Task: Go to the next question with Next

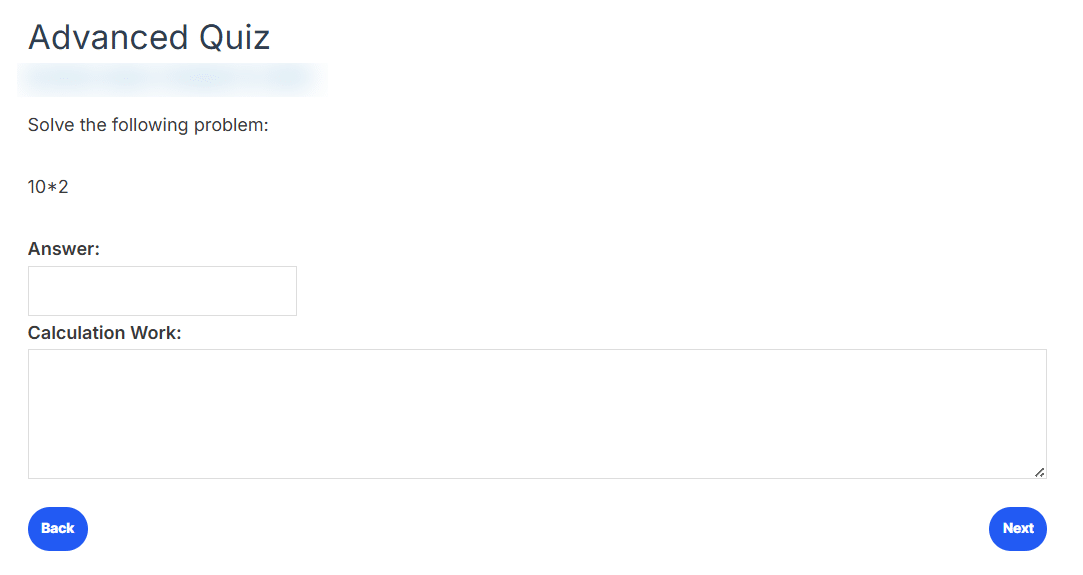Action: coord(1017,529)
